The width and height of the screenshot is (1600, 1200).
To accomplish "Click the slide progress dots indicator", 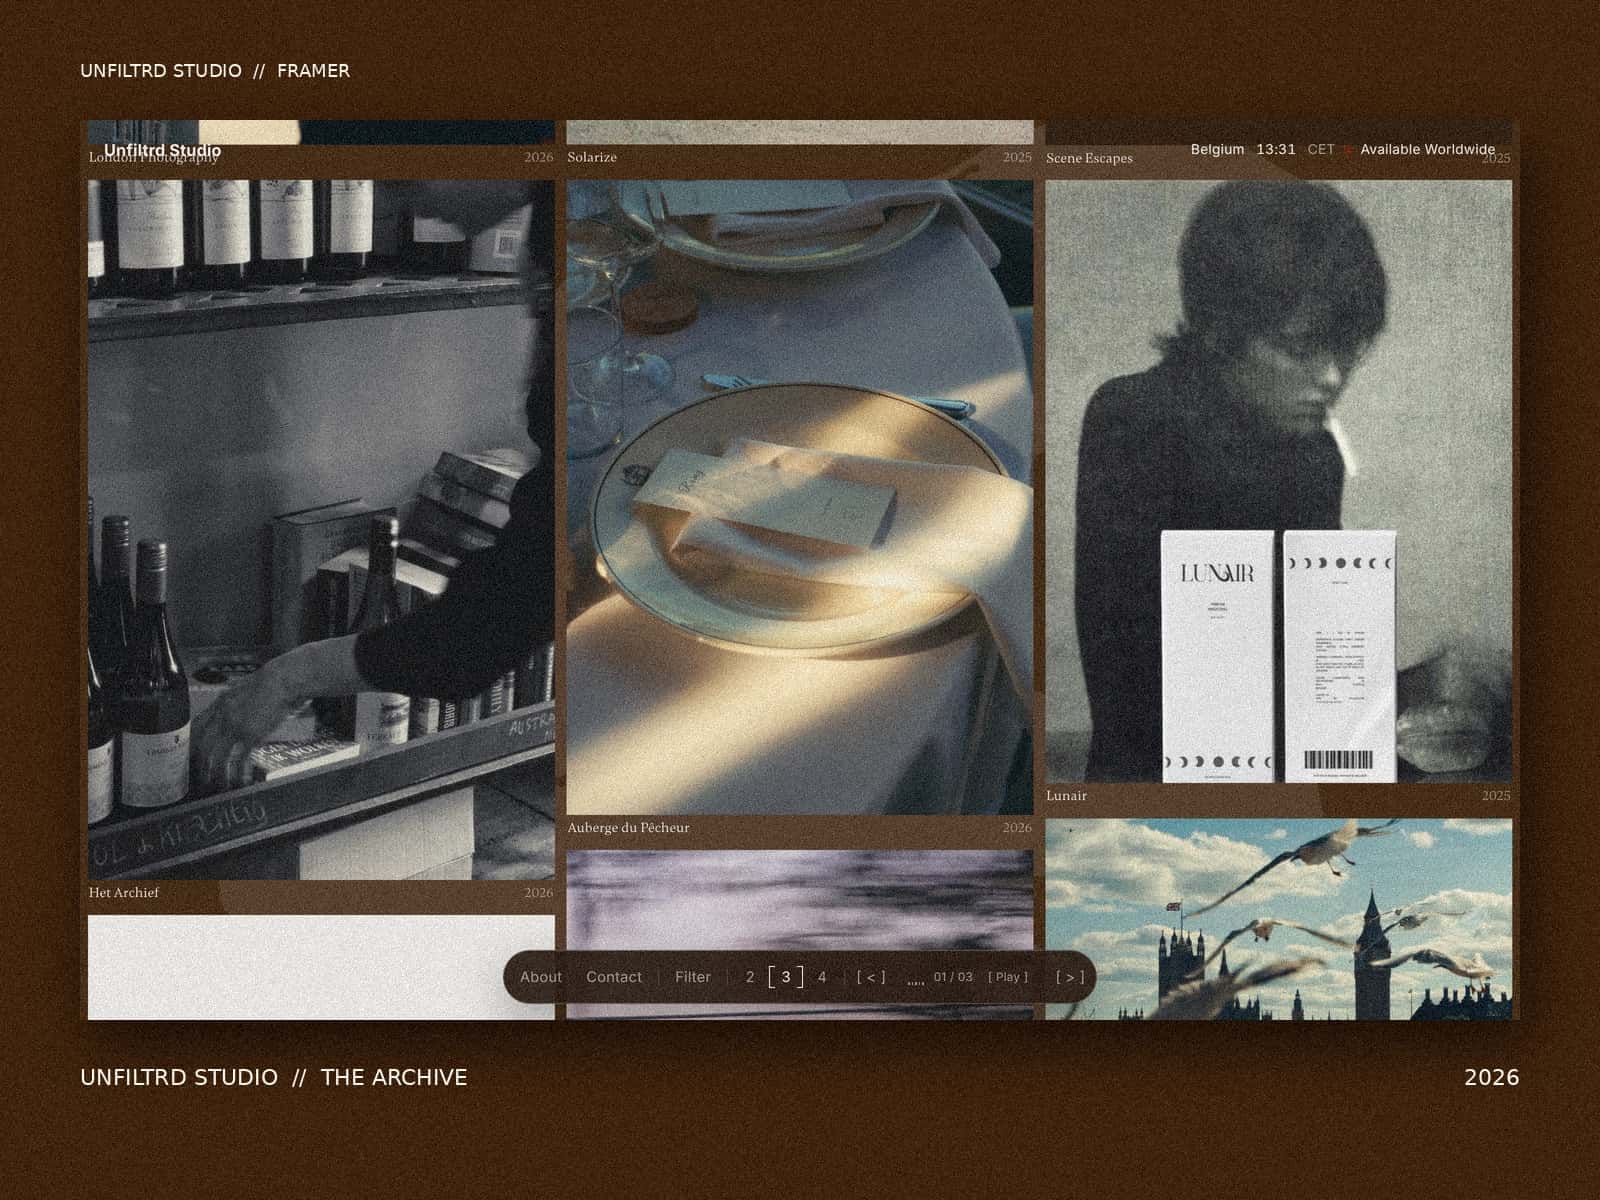I will [x=915, y=984].
